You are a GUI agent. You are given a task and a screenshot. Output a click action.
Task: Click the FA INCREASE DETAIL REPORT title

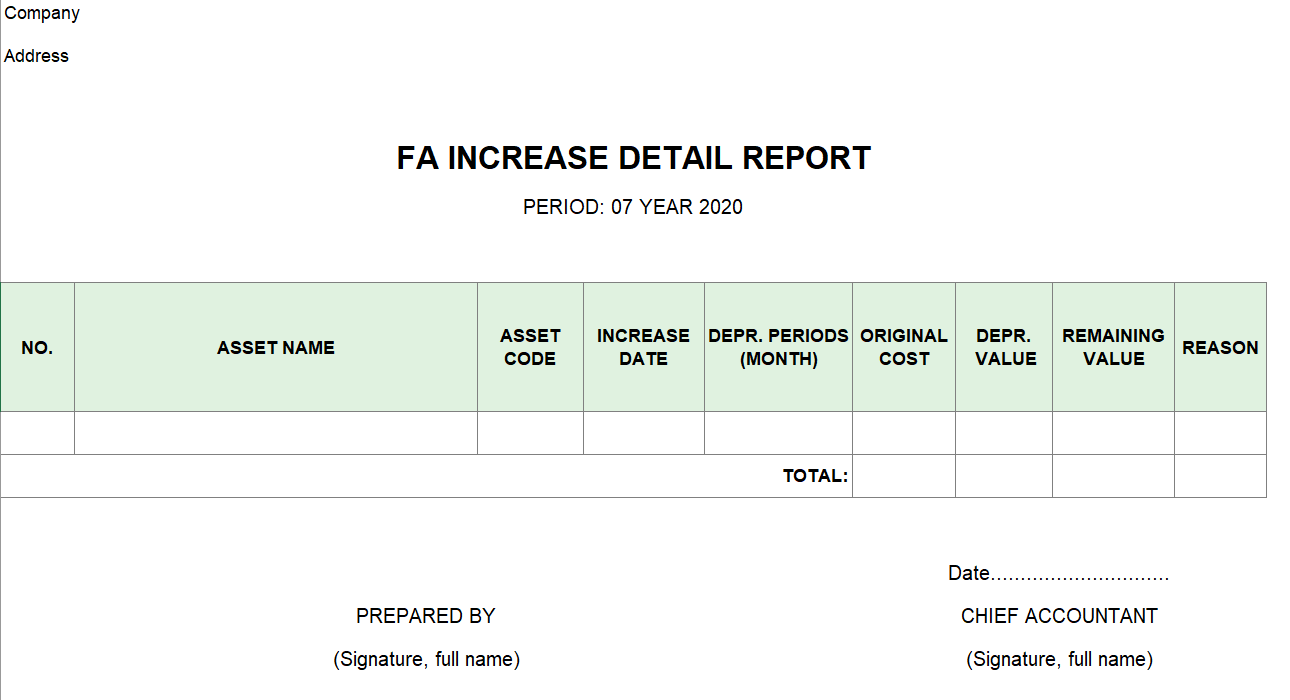[x=633, y=158]
